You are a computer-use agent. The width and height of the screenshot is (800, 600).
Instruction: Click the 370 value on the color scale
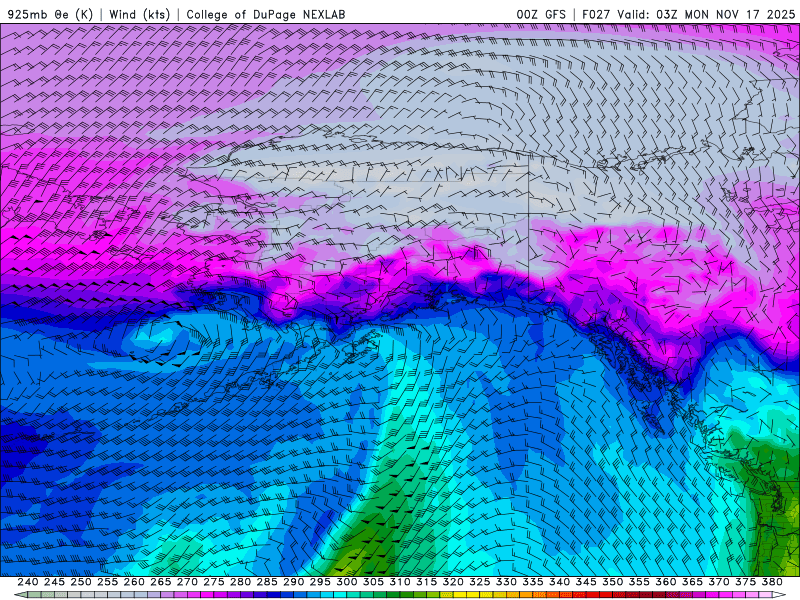pyautogui.click(x=719, y=582)
